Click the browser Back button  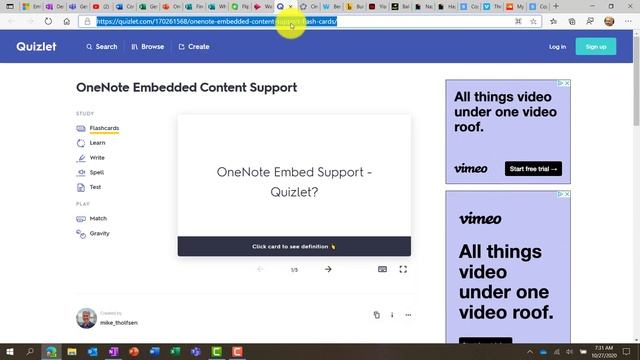(x=11, y=21)
